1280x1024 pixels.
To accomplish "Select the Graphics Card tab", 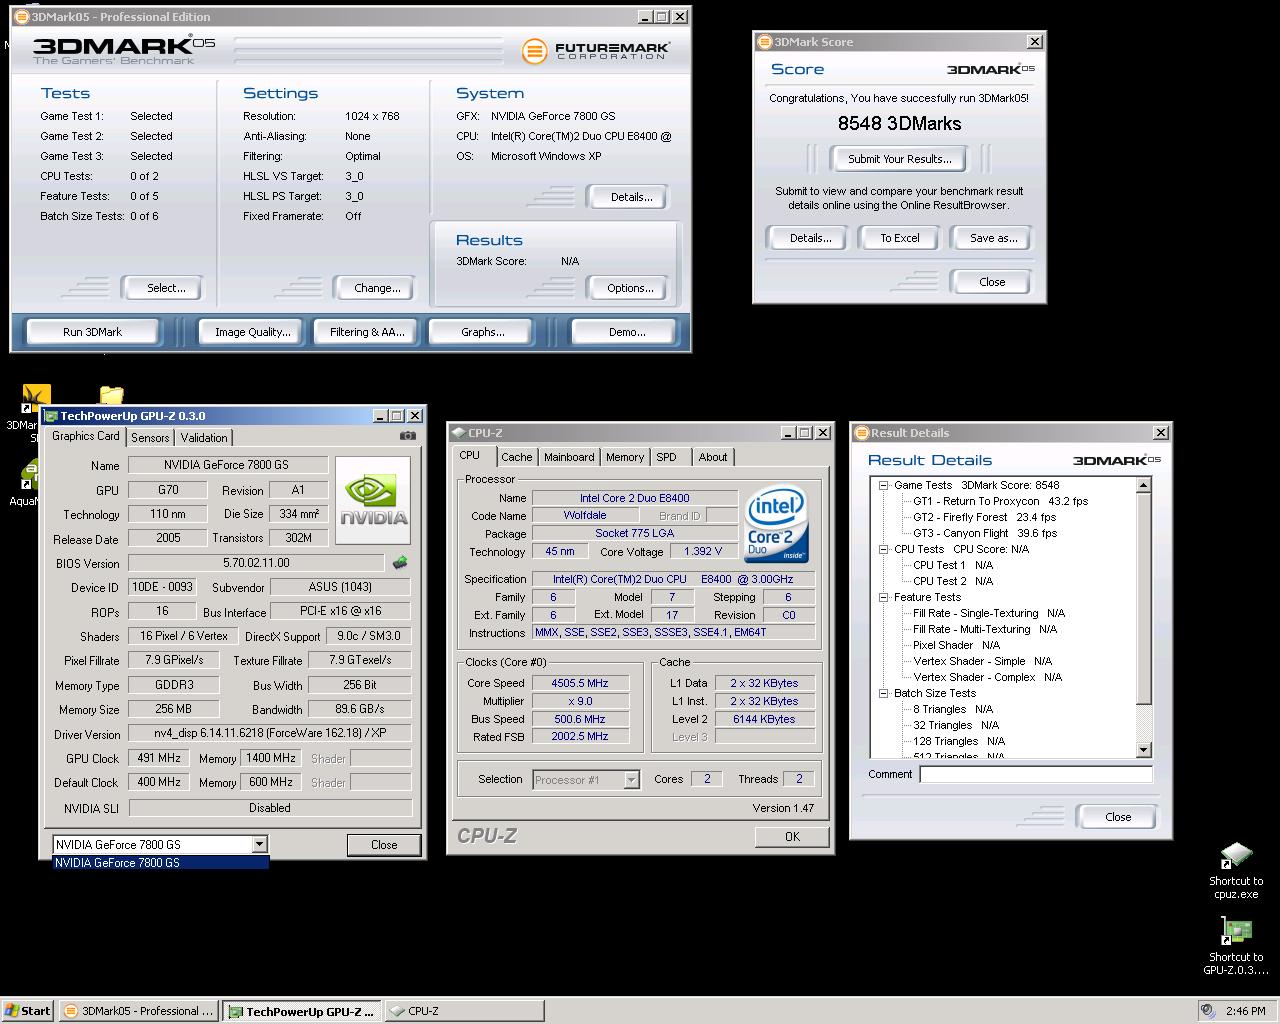I will [85, 436].
